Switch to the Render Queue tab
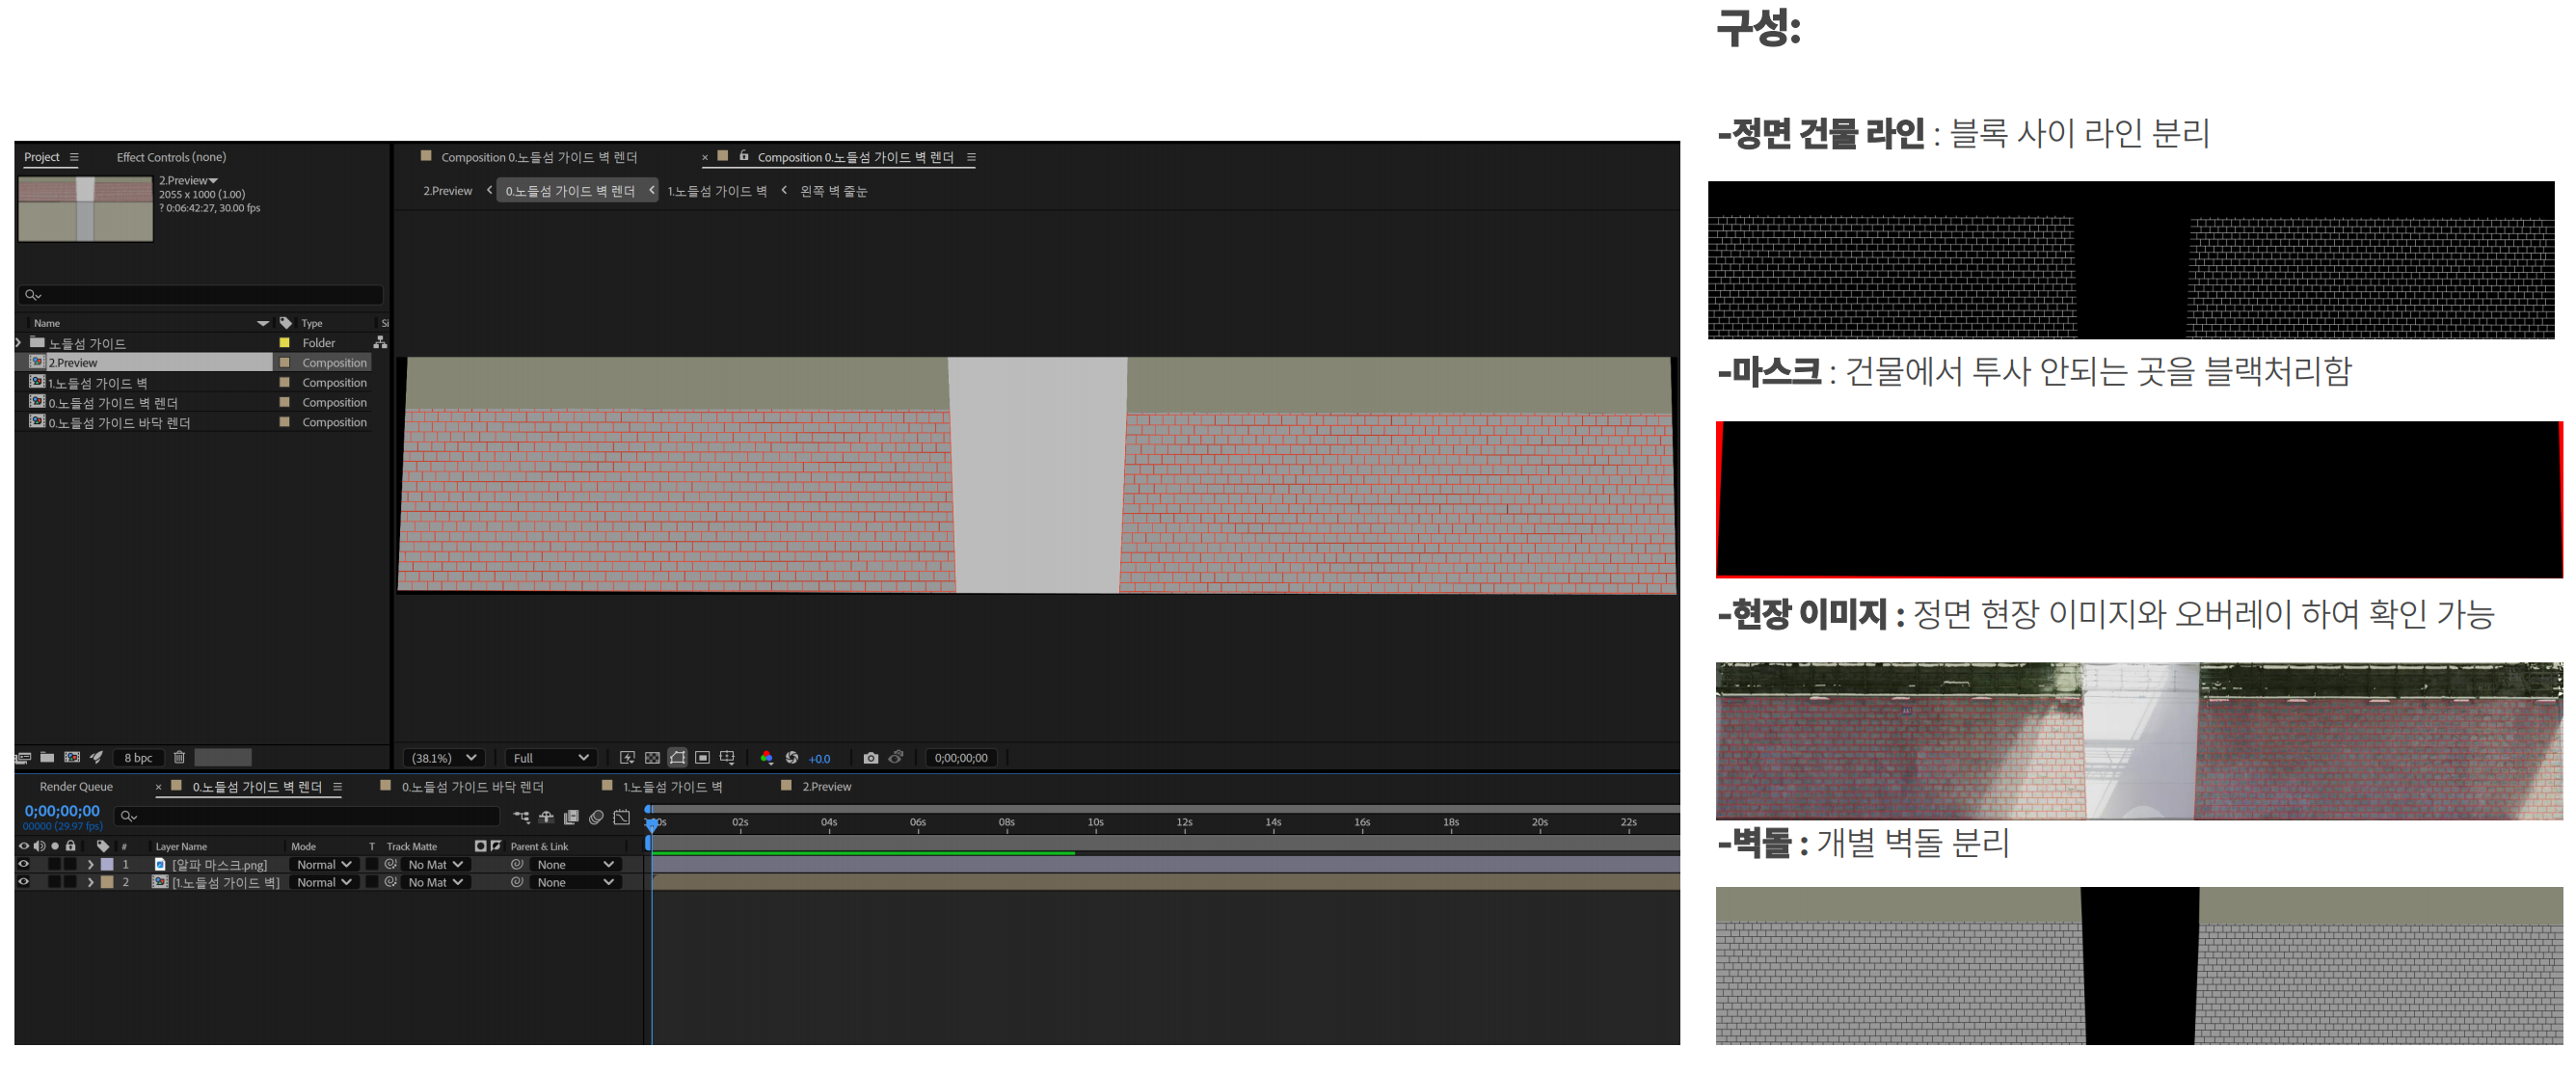 [75, 786]
